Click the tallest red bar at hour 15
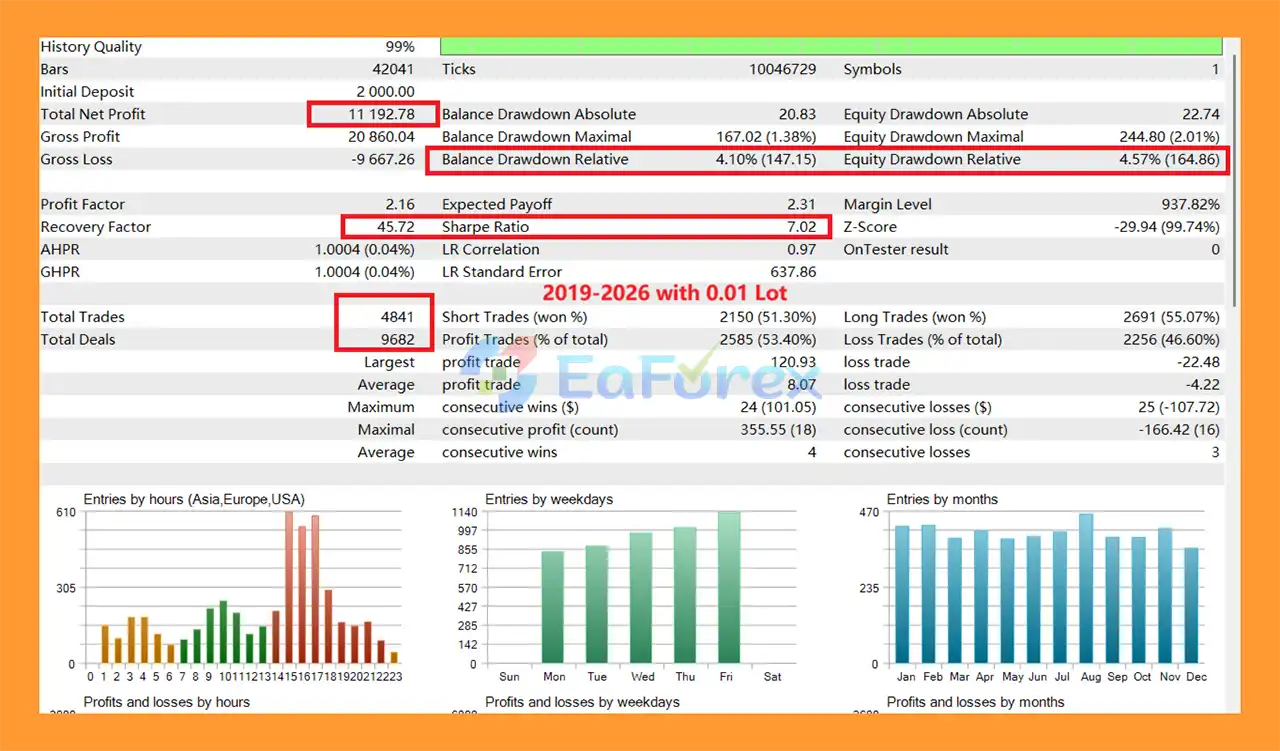Screen dimensions: 1280x751 [289, 588]
